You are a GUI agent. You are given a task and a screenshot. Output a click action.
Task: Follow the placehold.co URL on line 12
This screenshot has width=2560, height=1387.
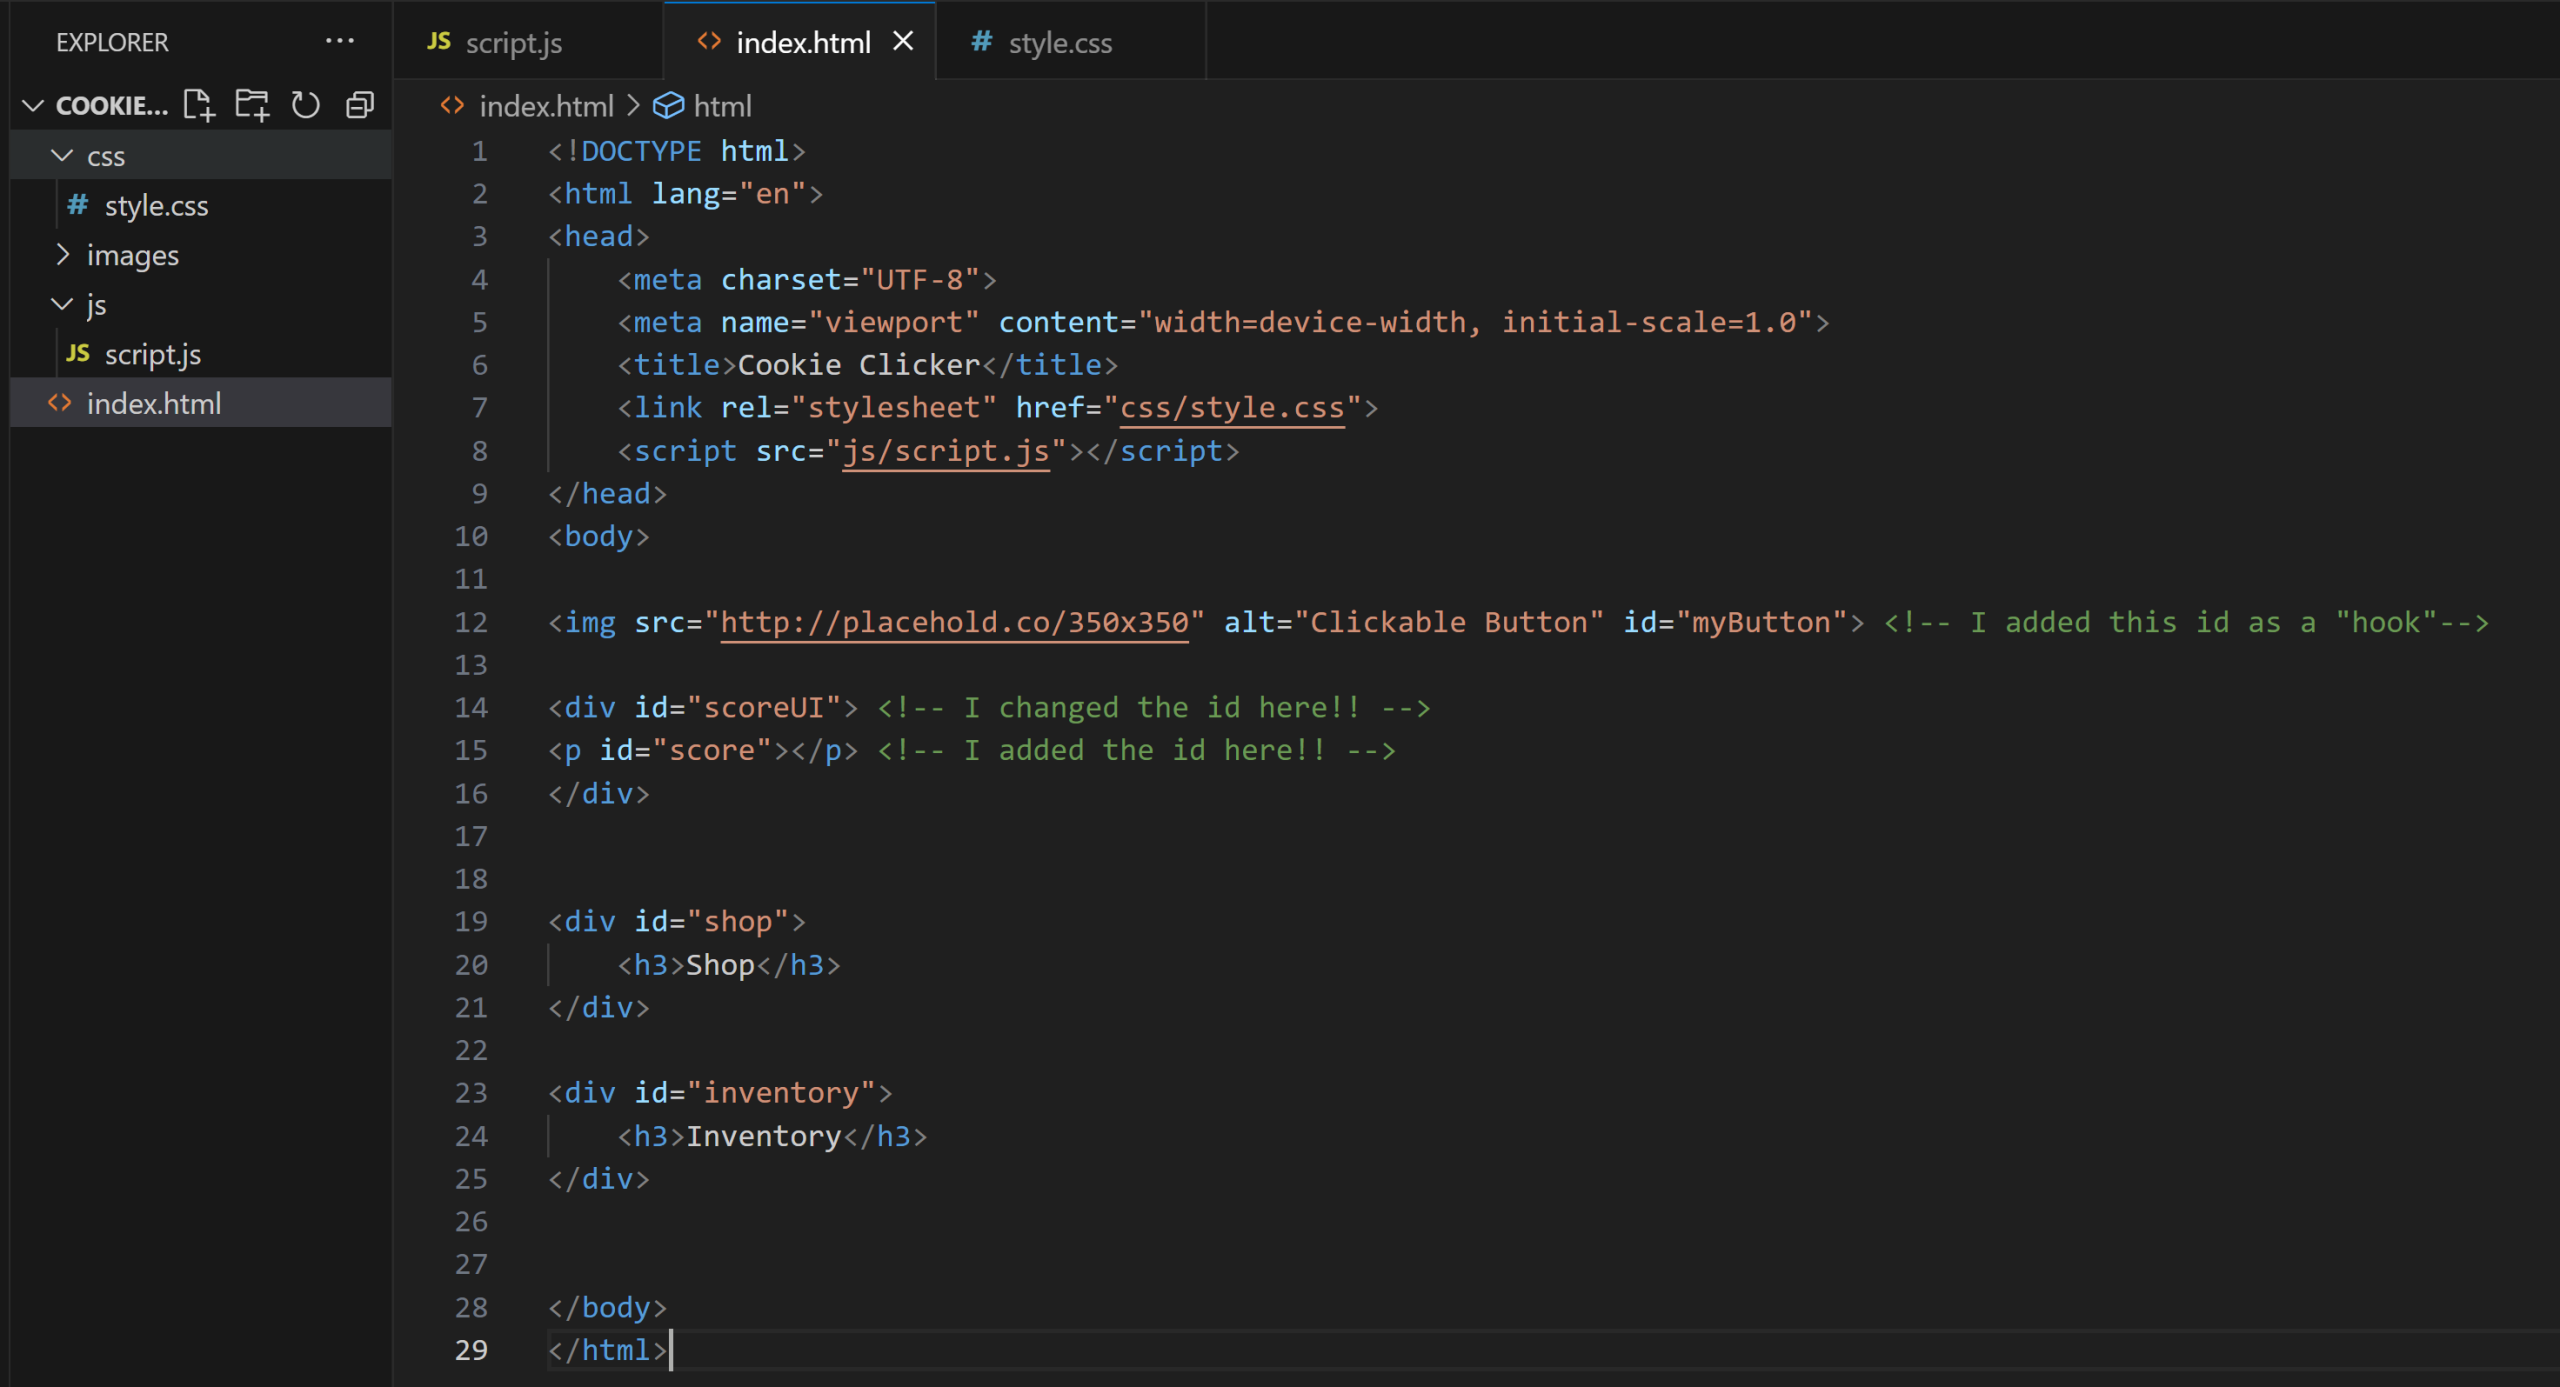(954, 622)
